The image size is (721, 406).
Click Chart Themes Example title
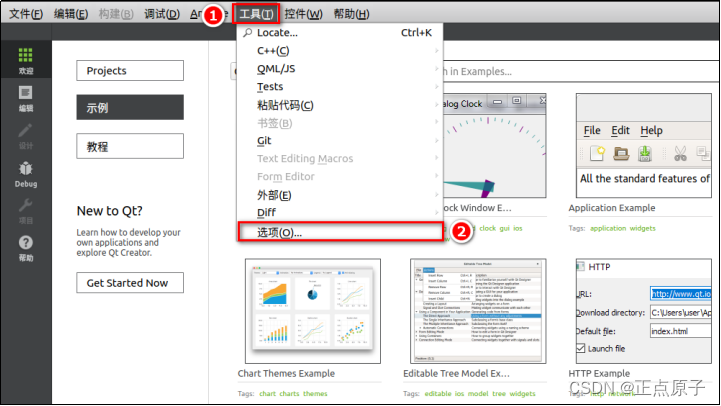point(286,373)
